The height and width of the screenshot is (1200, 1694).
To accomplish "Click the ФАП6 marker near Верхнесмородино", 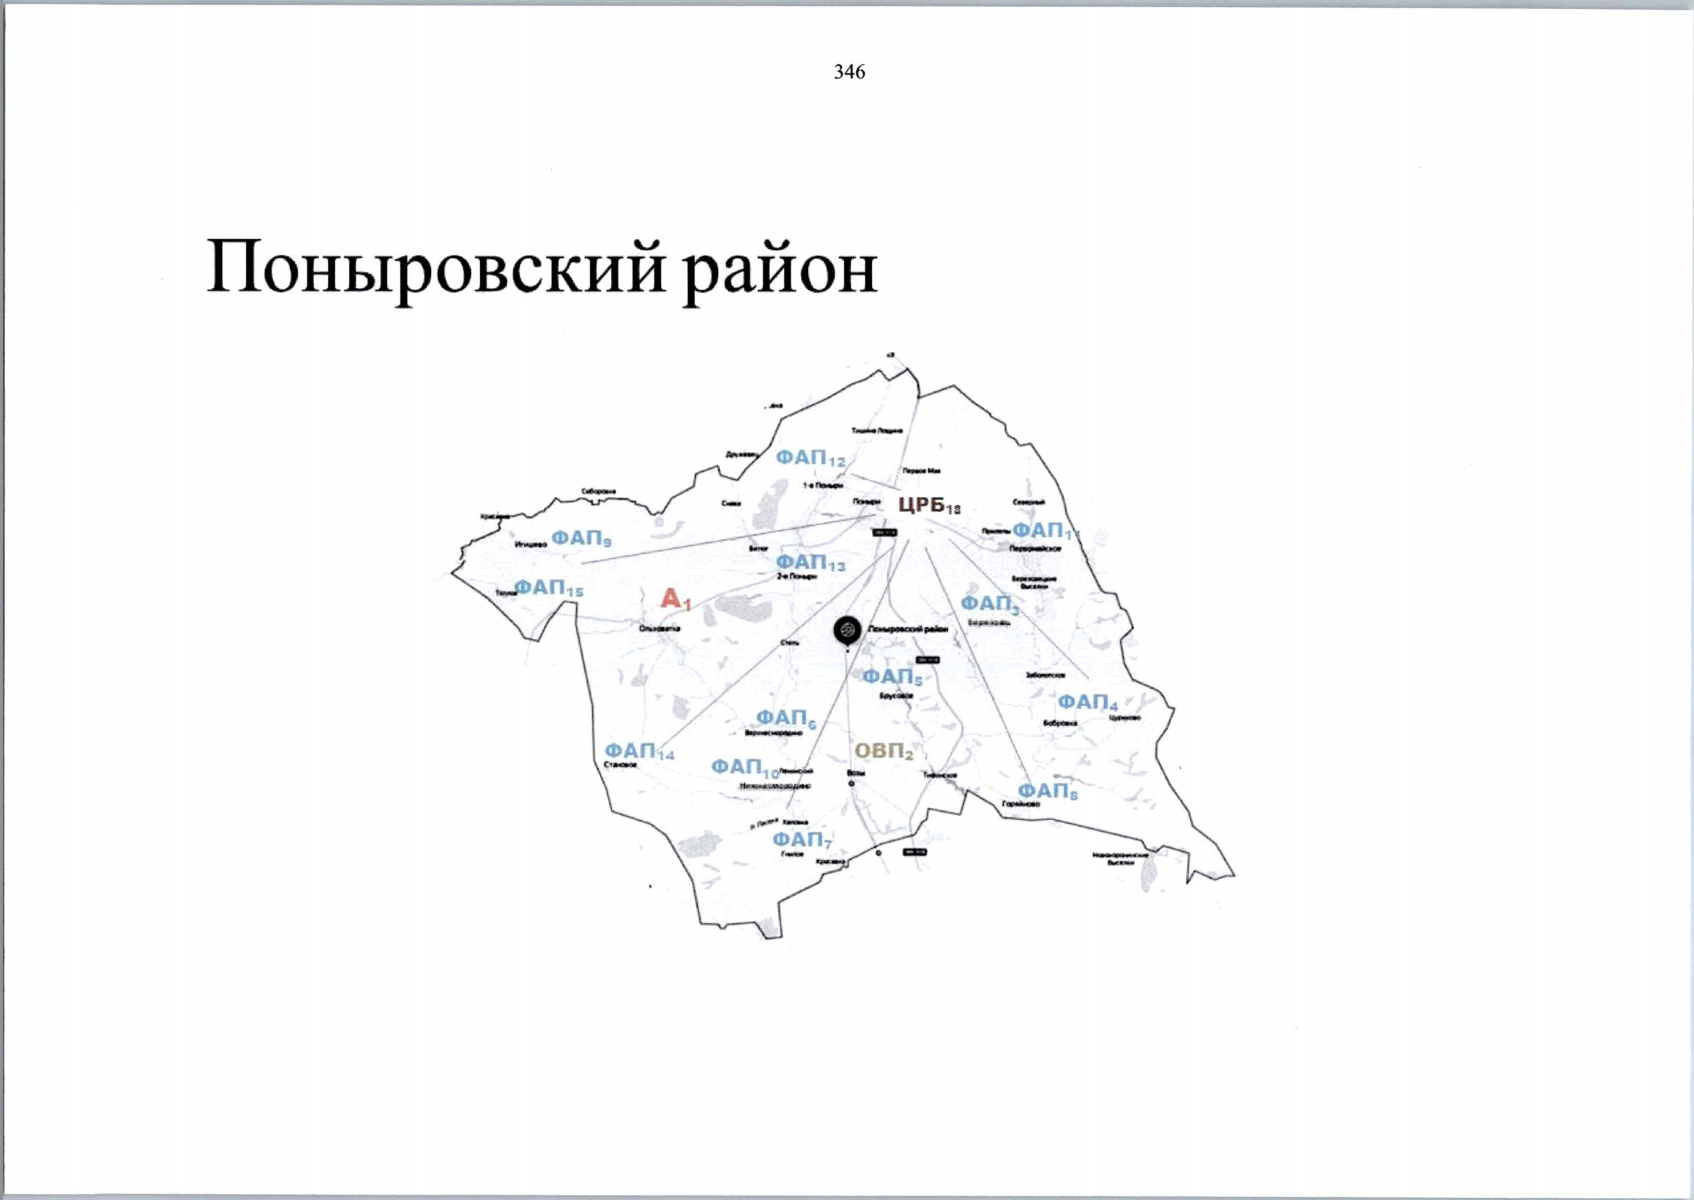I will click(785, 717).
